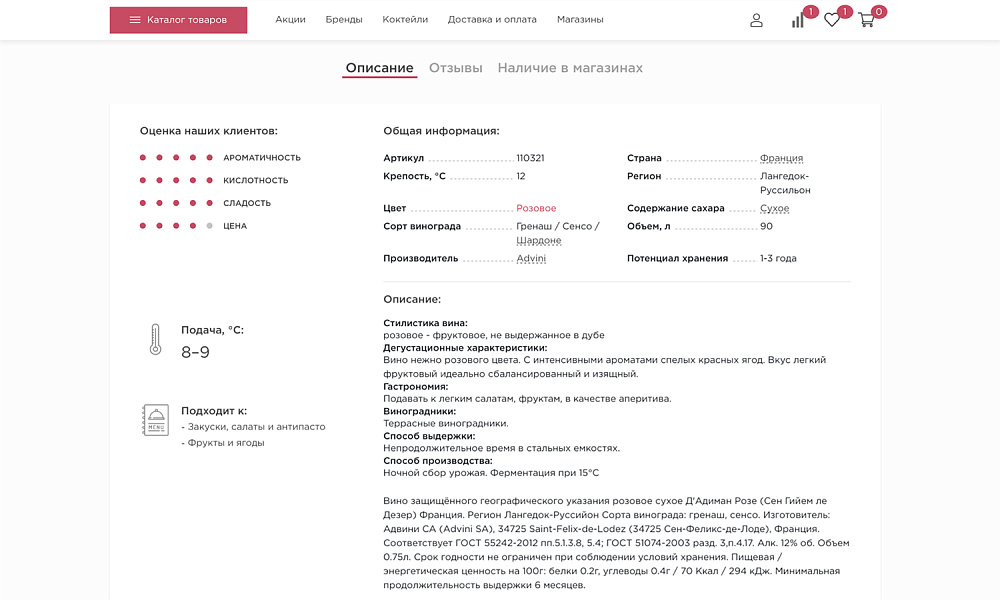The image size is (1000, 600).
Task: Open the Доставка и оплата section
Action: [493, 18]
